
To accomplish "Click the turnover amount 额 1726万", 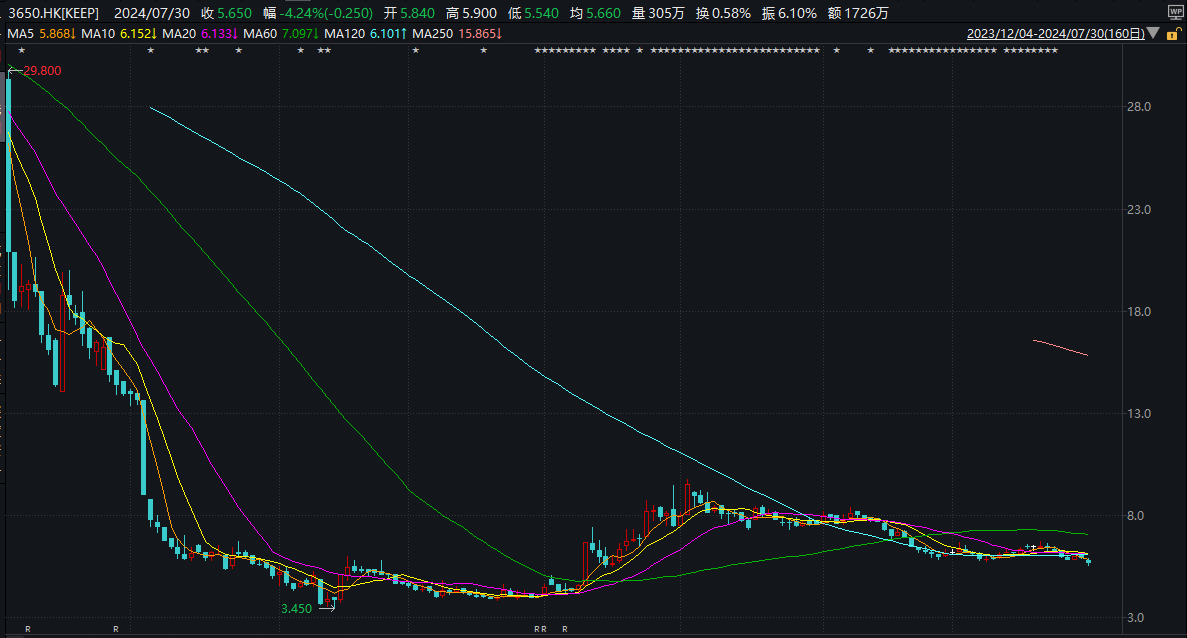I will 858,13.
